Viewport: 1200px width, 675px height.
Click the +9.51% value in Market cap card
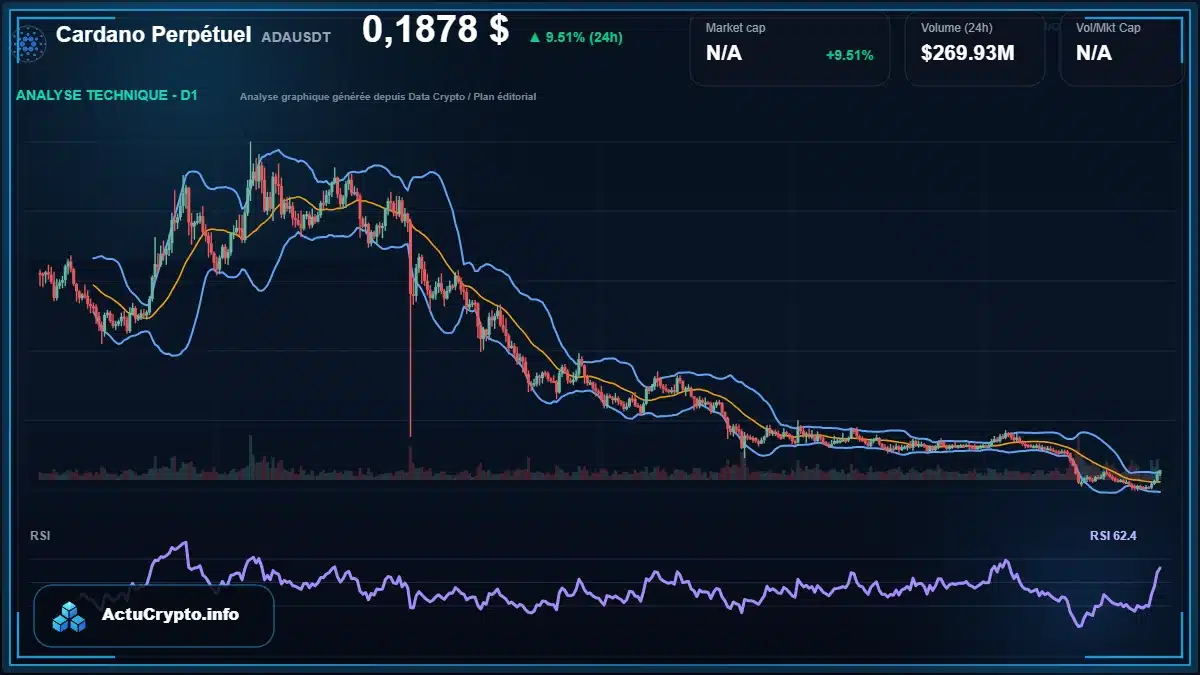[849, 55]
